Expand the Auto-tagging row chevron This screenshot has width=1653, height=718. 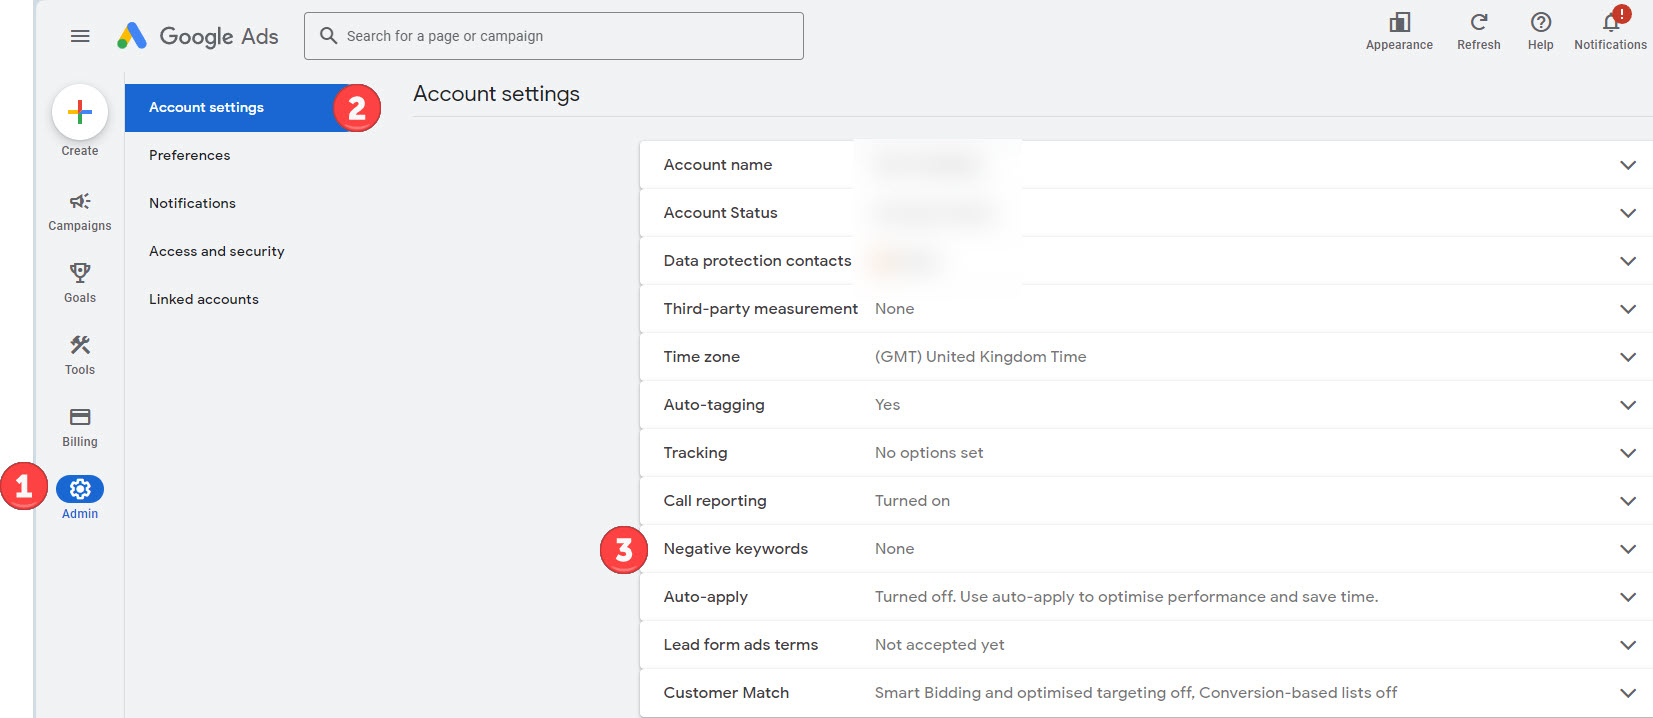pos(1628,405)
